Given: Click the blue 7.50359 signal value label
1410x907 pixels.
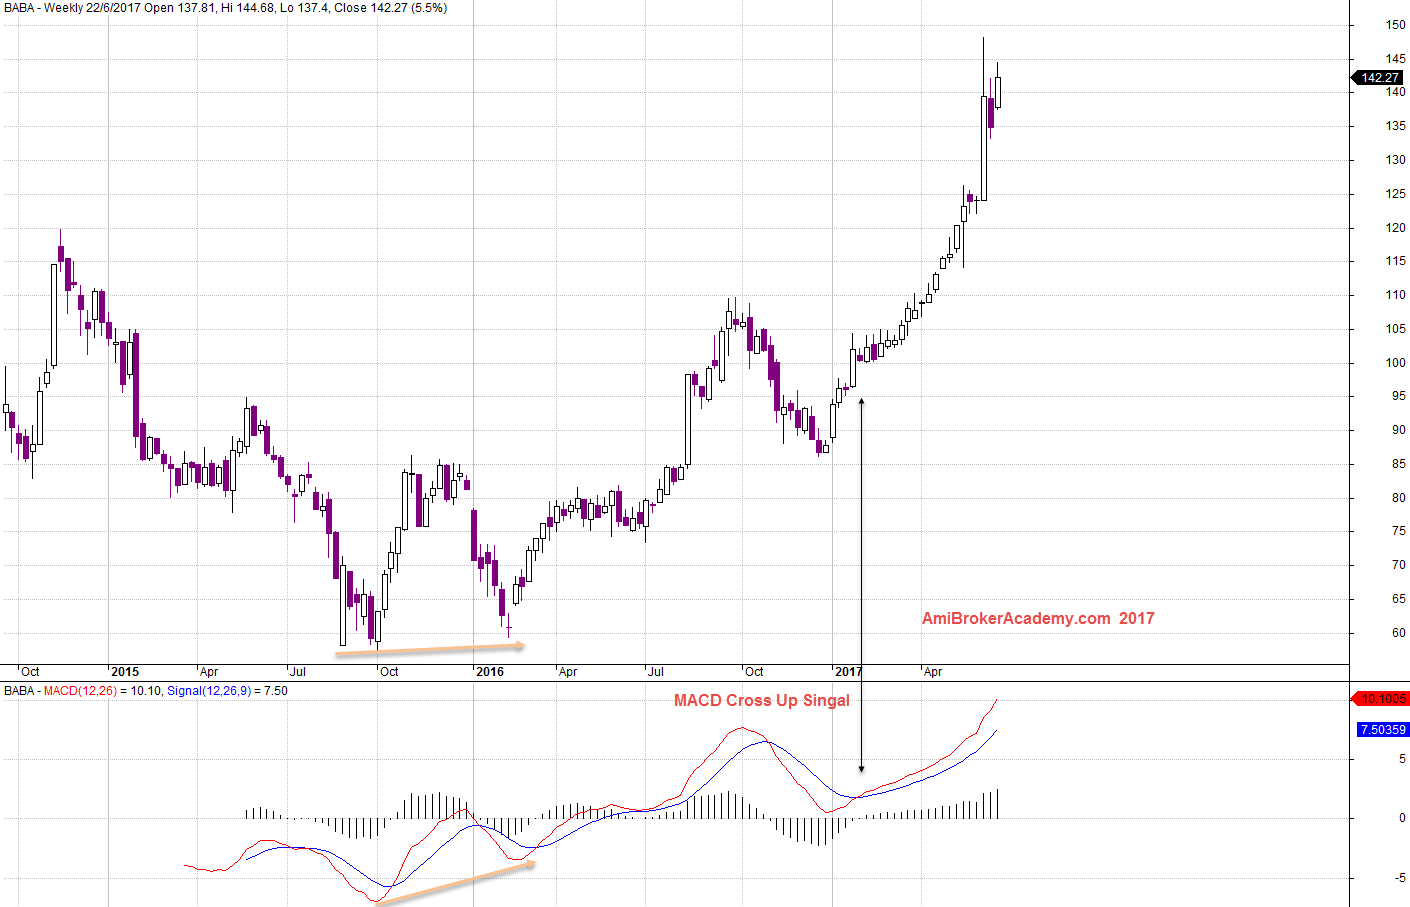Looking at the screenshot, I should [x=1383, y=730].
